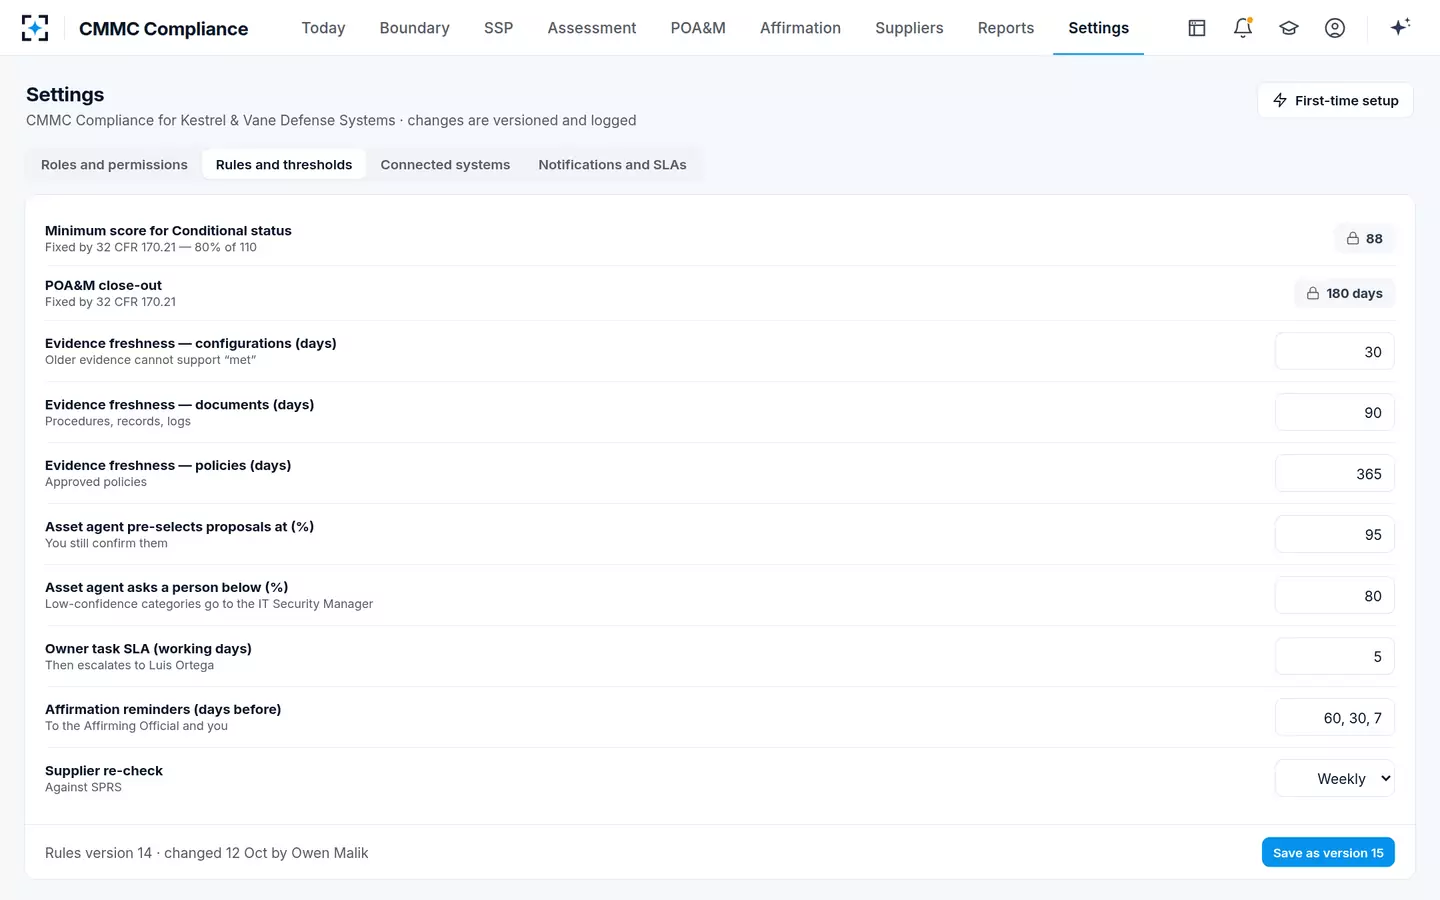
Task: Click 'Rules version 14' footer text
Action: pos(98,853)
